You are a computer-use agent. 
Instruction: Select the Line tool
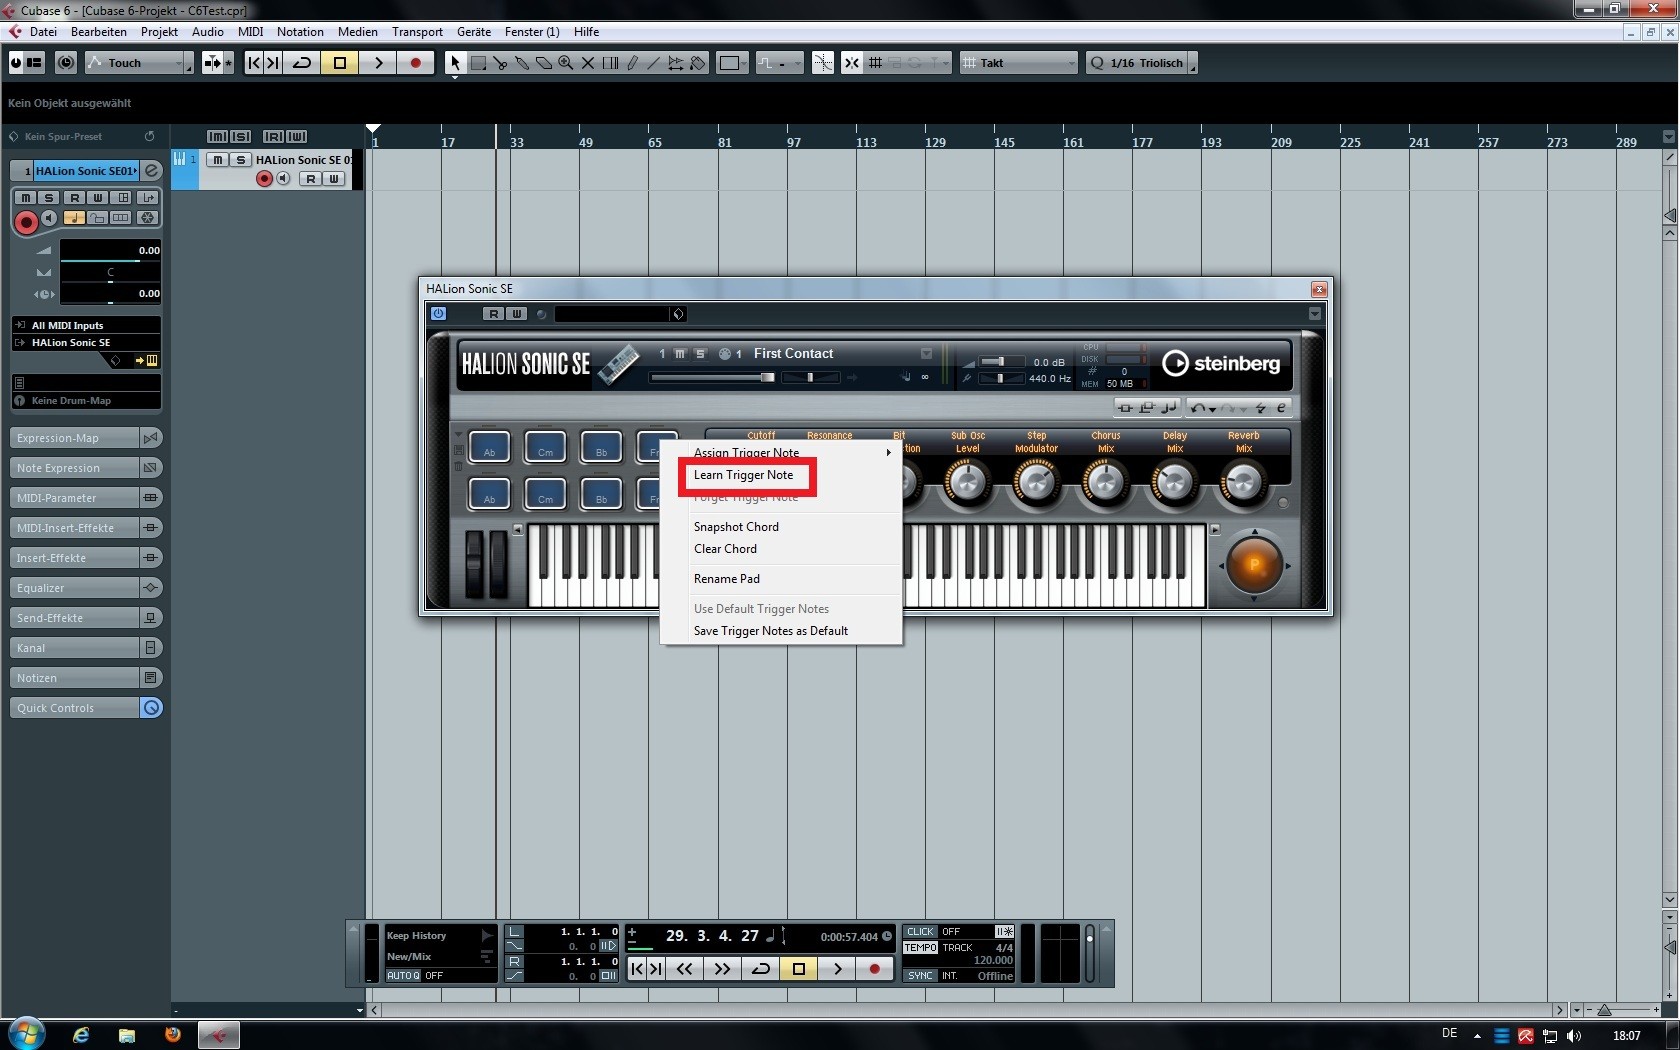point(654,63)
